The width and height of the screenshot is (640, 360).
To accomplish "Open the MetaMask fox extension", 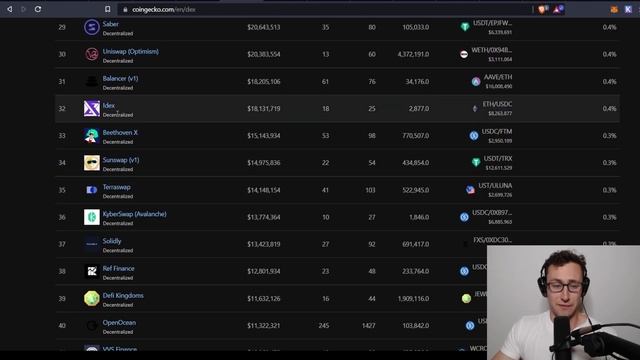I will (614, 9).
